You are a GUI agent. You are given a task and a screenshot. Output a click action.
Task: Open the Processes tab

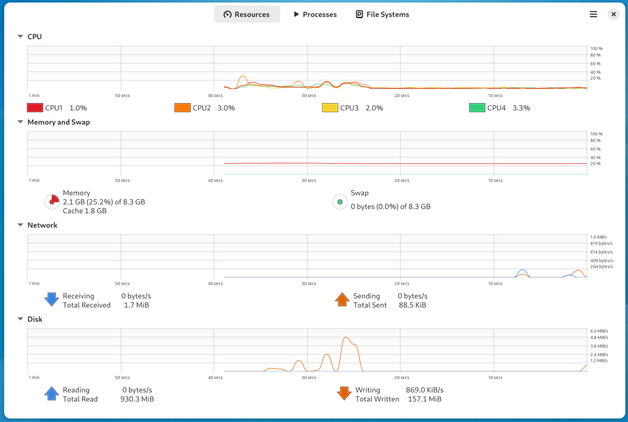pos(315,14)
